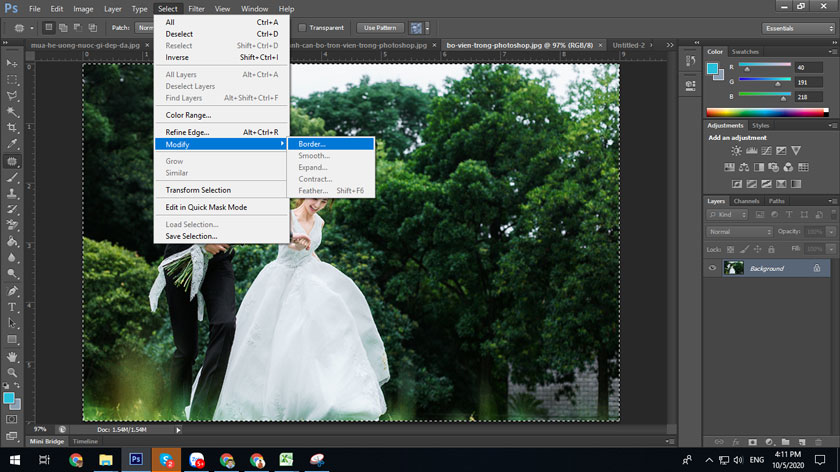840x472 pixels.
Task: Select the Pen tool
Action: point(12,291)
